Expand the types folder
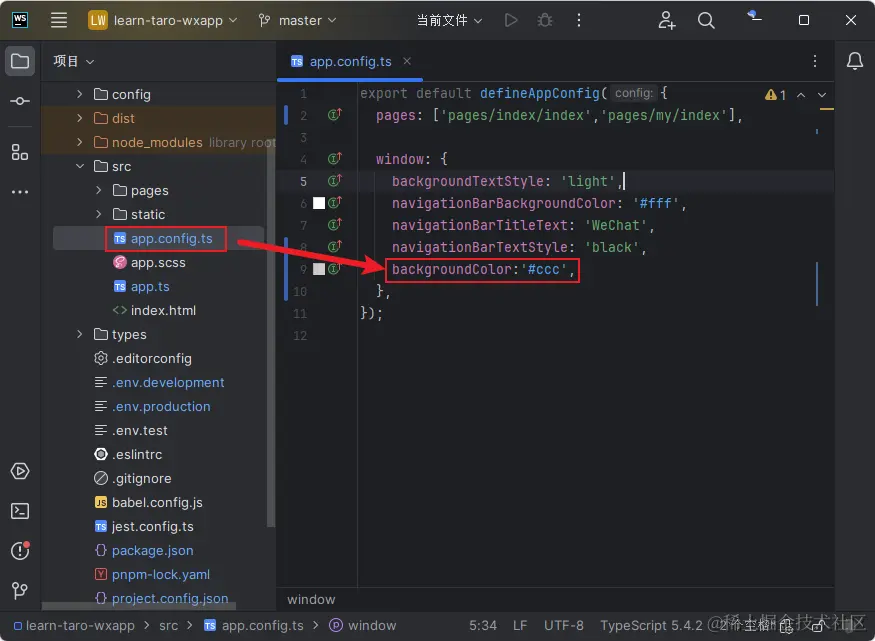875x641 pixels. [79, 334]
